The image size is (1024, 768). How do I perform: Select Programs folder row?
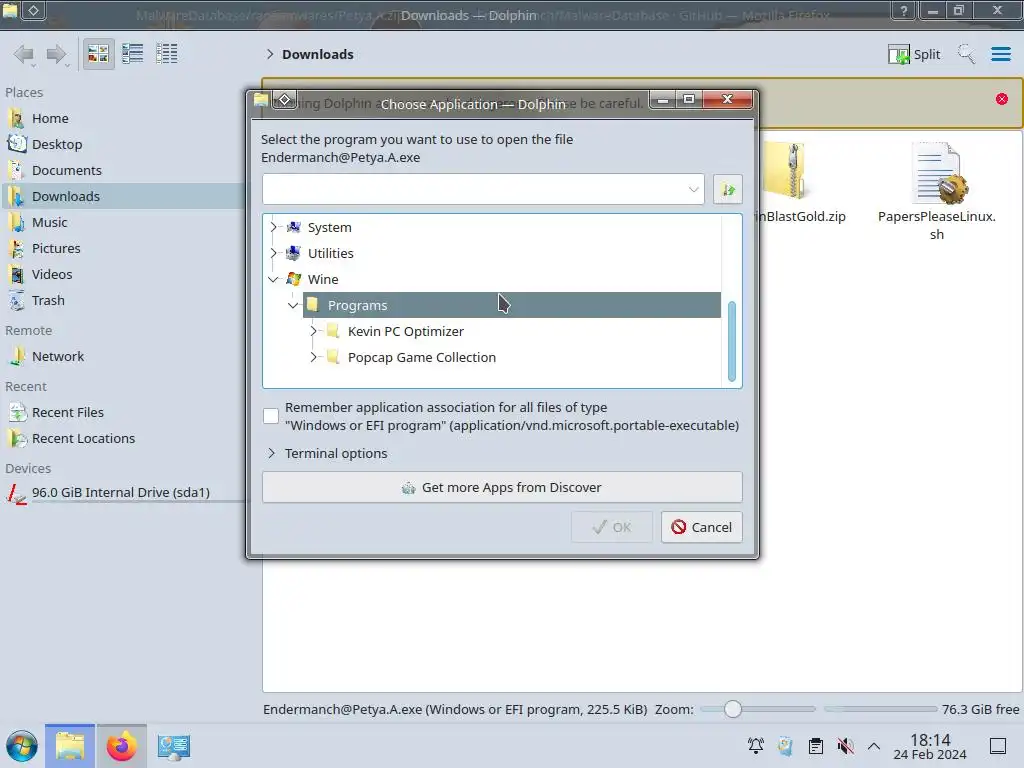pyautogui.click(x=511, y=305)
